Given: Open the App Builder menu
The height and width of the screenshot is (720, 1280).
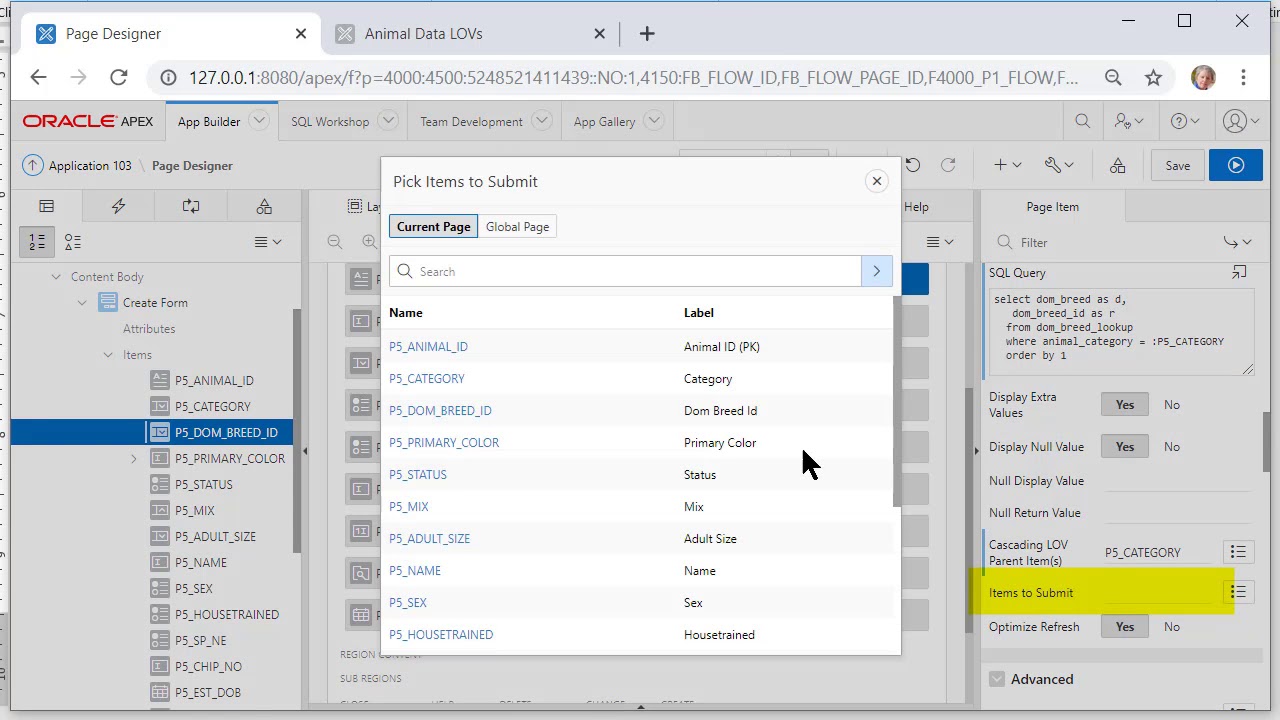Looking at the screenshot, I should 209,122.
